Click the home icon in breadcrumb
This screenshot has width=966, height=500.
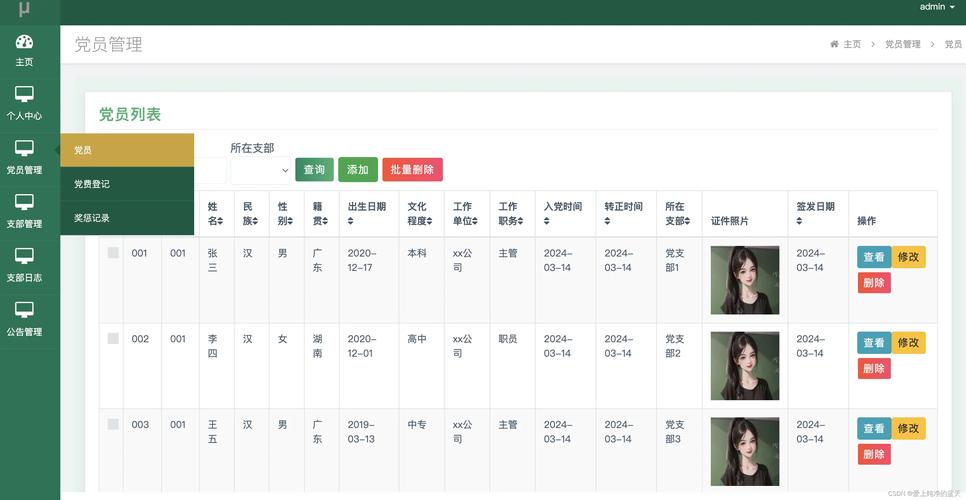834,44
